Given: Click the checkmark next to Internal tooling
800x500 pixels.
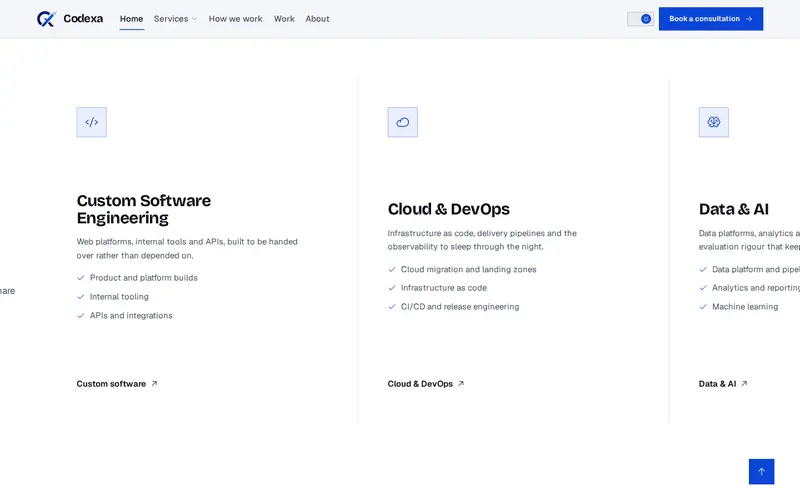Looking at the screenshot, I should click(x=81, y=297).
